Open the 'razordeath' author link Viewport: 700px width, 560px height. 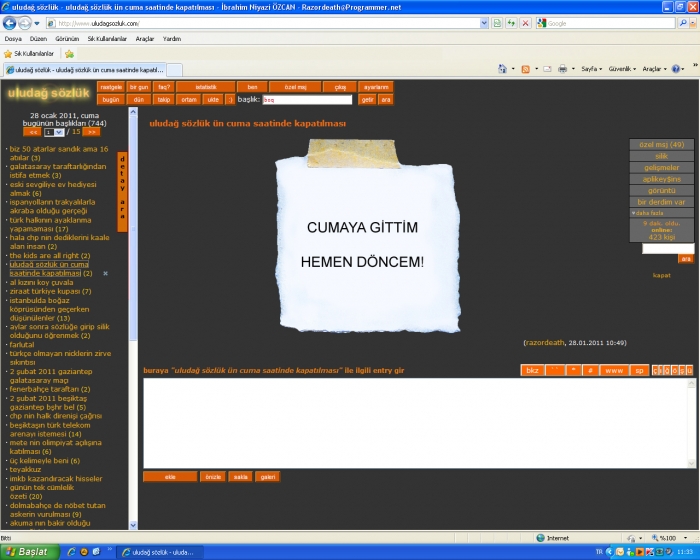pos(545,343)
